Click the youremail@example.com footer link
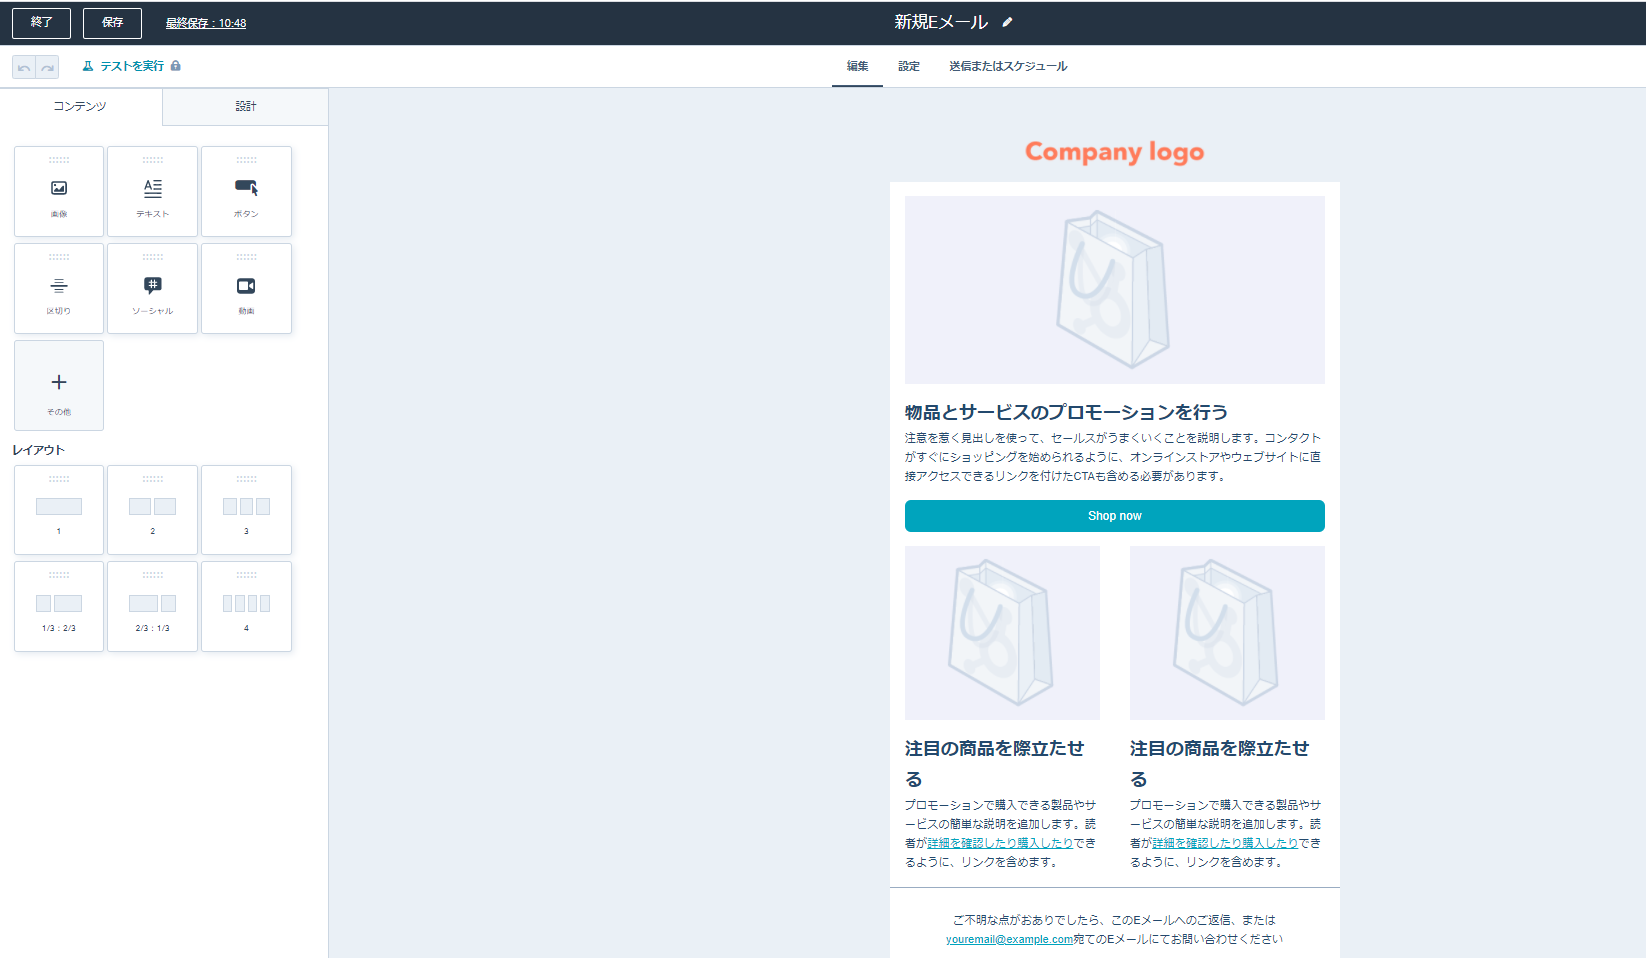 tap(1009, 939)
